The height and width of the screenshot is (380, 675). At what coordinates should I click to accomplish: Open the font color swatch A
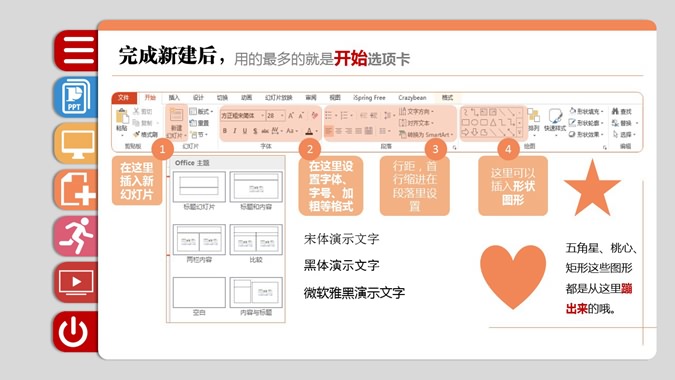coord(310,131)
